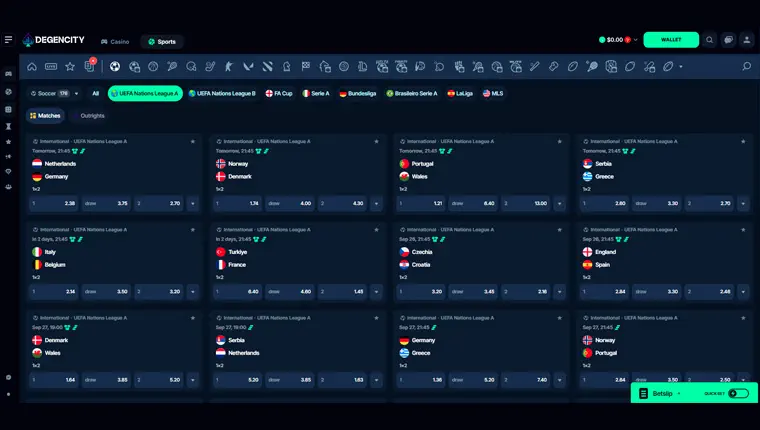
Task: Favorite the Turkiye vs France match
Action: [x=376, y=230]
